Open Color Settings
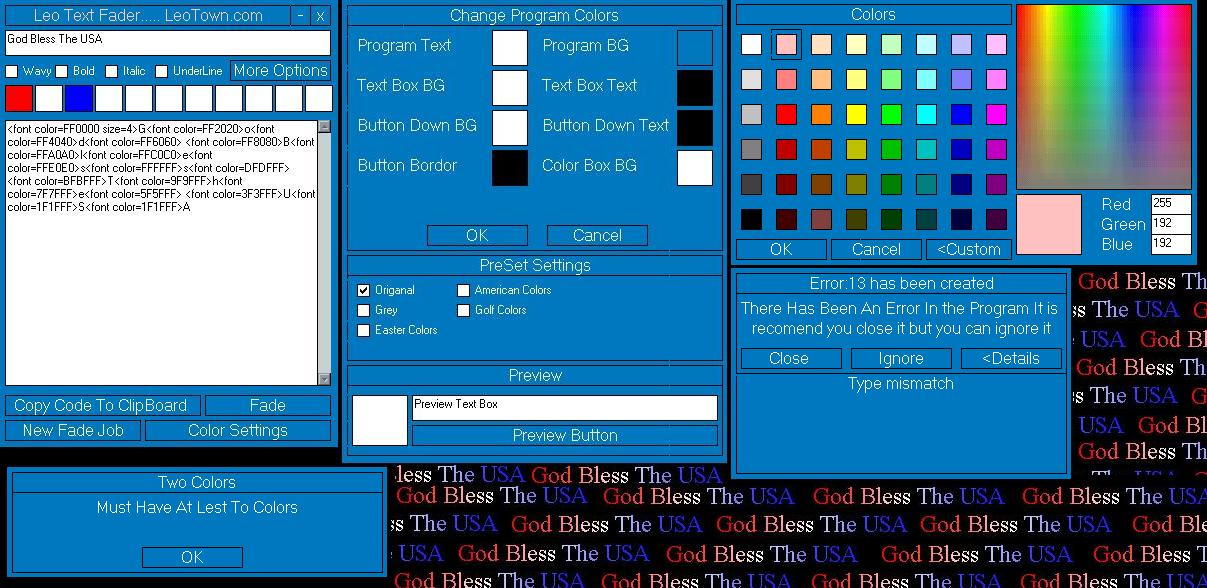Image resolution: width=1207 pixels, height=588 pixels. click(237, 430)
